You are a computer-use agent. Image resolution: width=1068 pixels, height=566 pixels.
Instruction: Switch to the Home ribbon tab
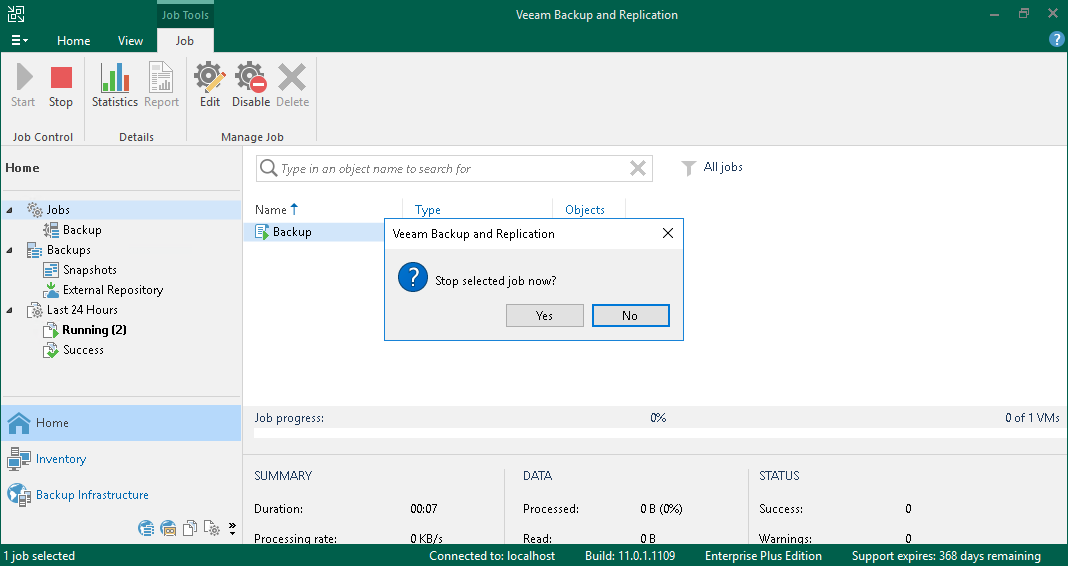click(x=74, y=41)
